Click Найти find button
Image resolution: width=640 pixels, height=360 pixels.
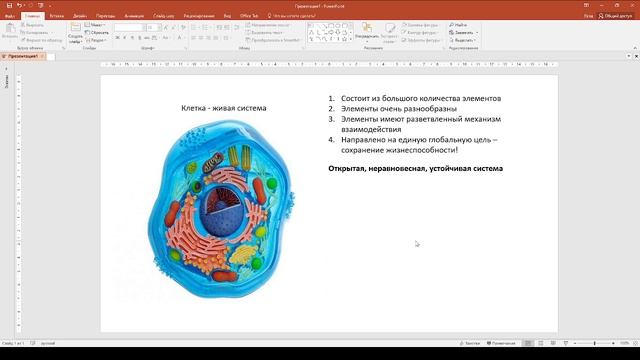click(x=458, y=25)
